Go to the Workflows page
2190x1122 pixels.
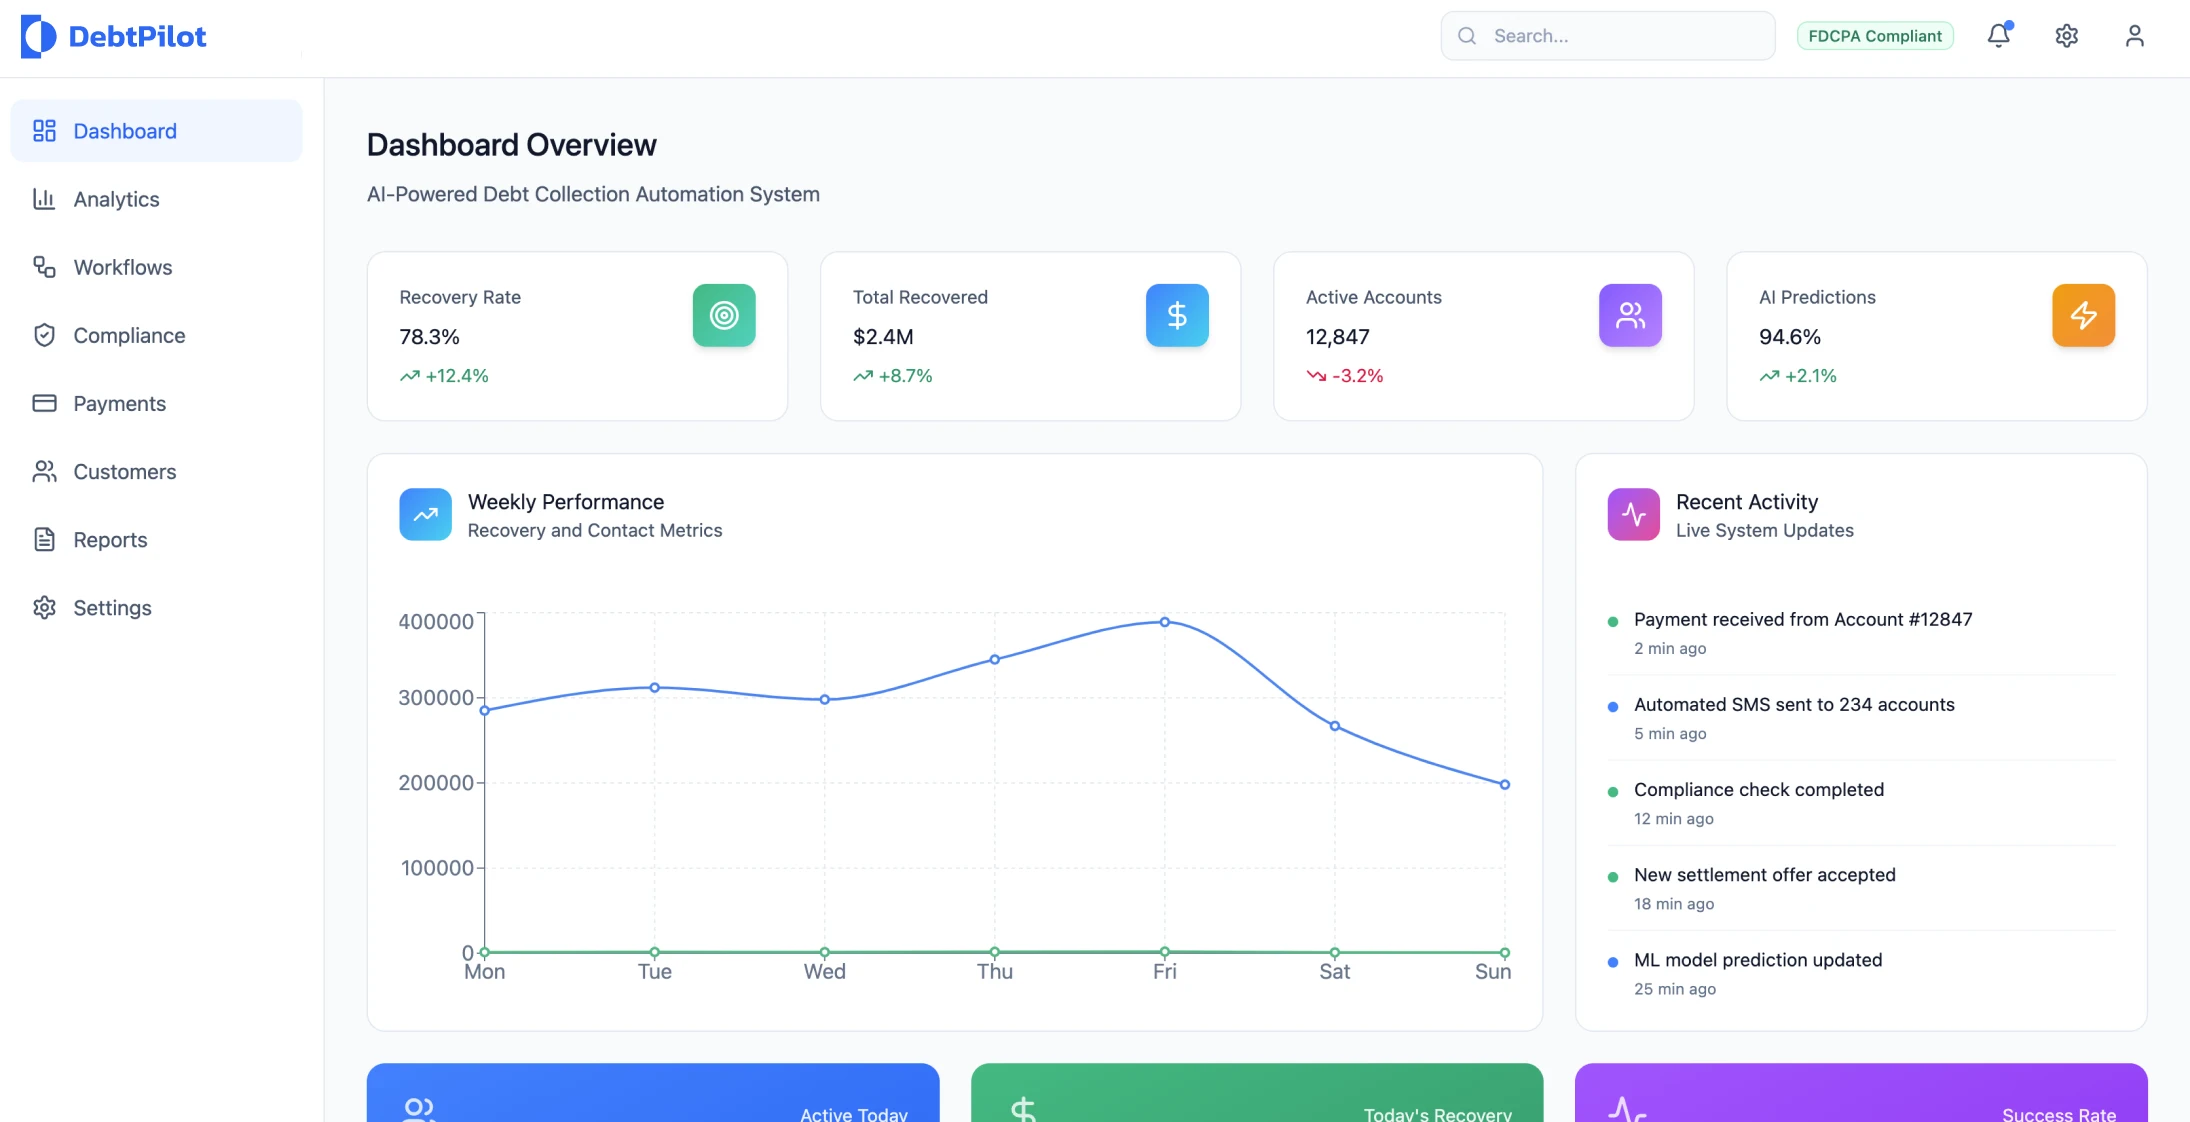122,267
